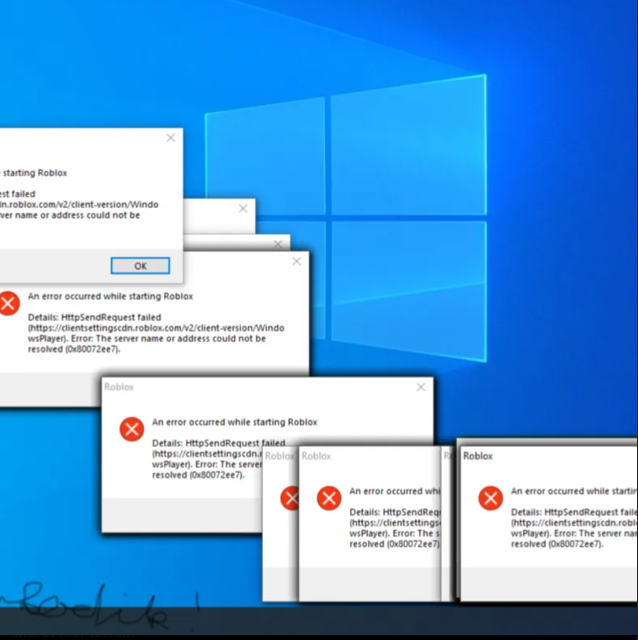Click the truncated 'An error occurred whi' message
Viewport: 638px width, 640px height.
point(395,491)
